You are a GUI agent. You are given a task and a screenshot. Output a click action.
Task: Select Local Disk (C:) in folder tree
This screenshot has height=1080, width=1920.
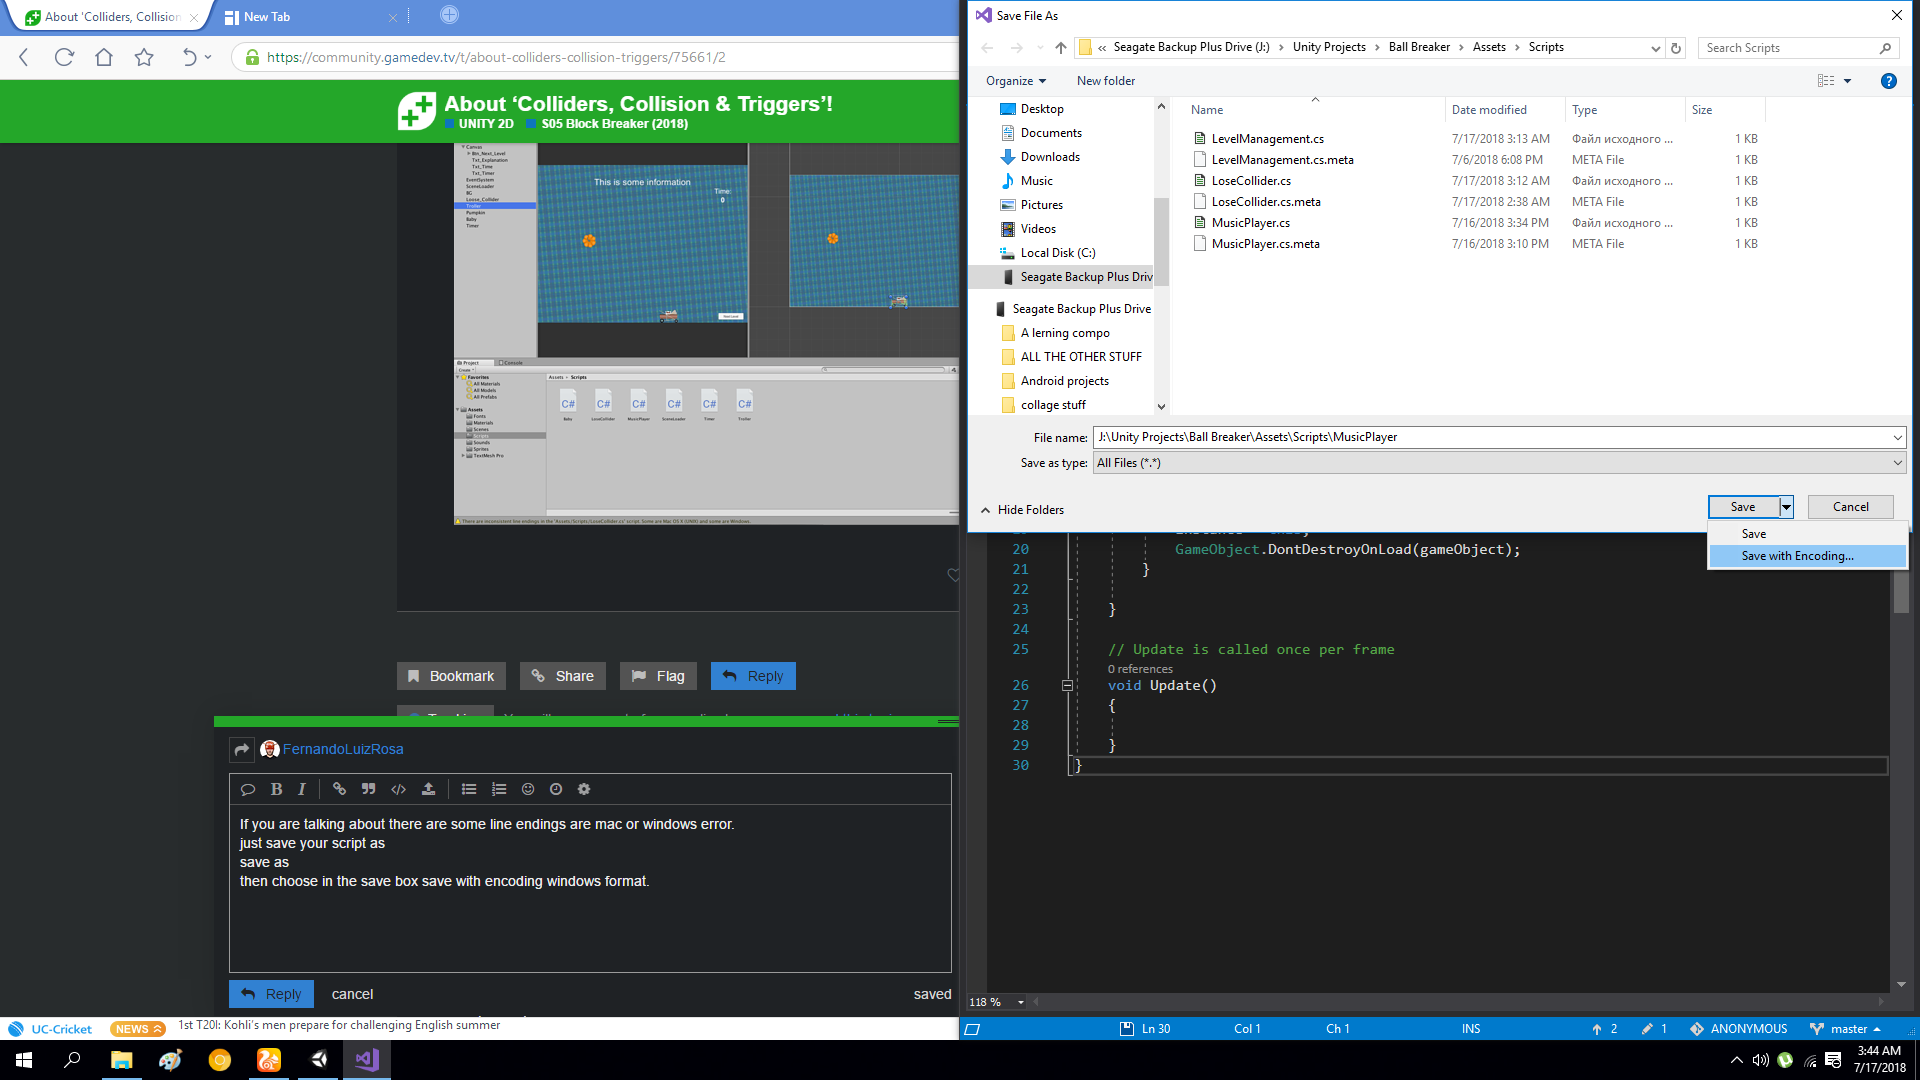click(1058, 253)
